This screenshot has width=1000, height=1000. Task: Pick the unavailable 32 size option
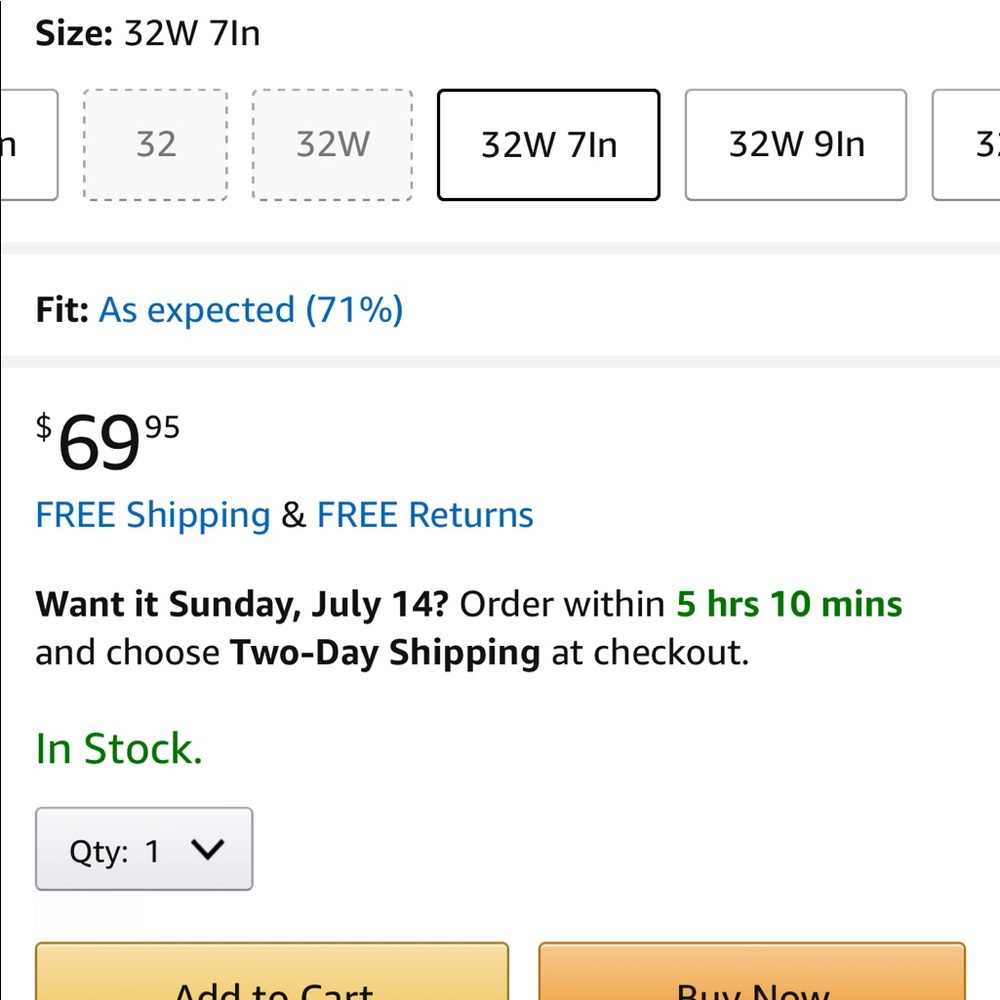[156, 145]
